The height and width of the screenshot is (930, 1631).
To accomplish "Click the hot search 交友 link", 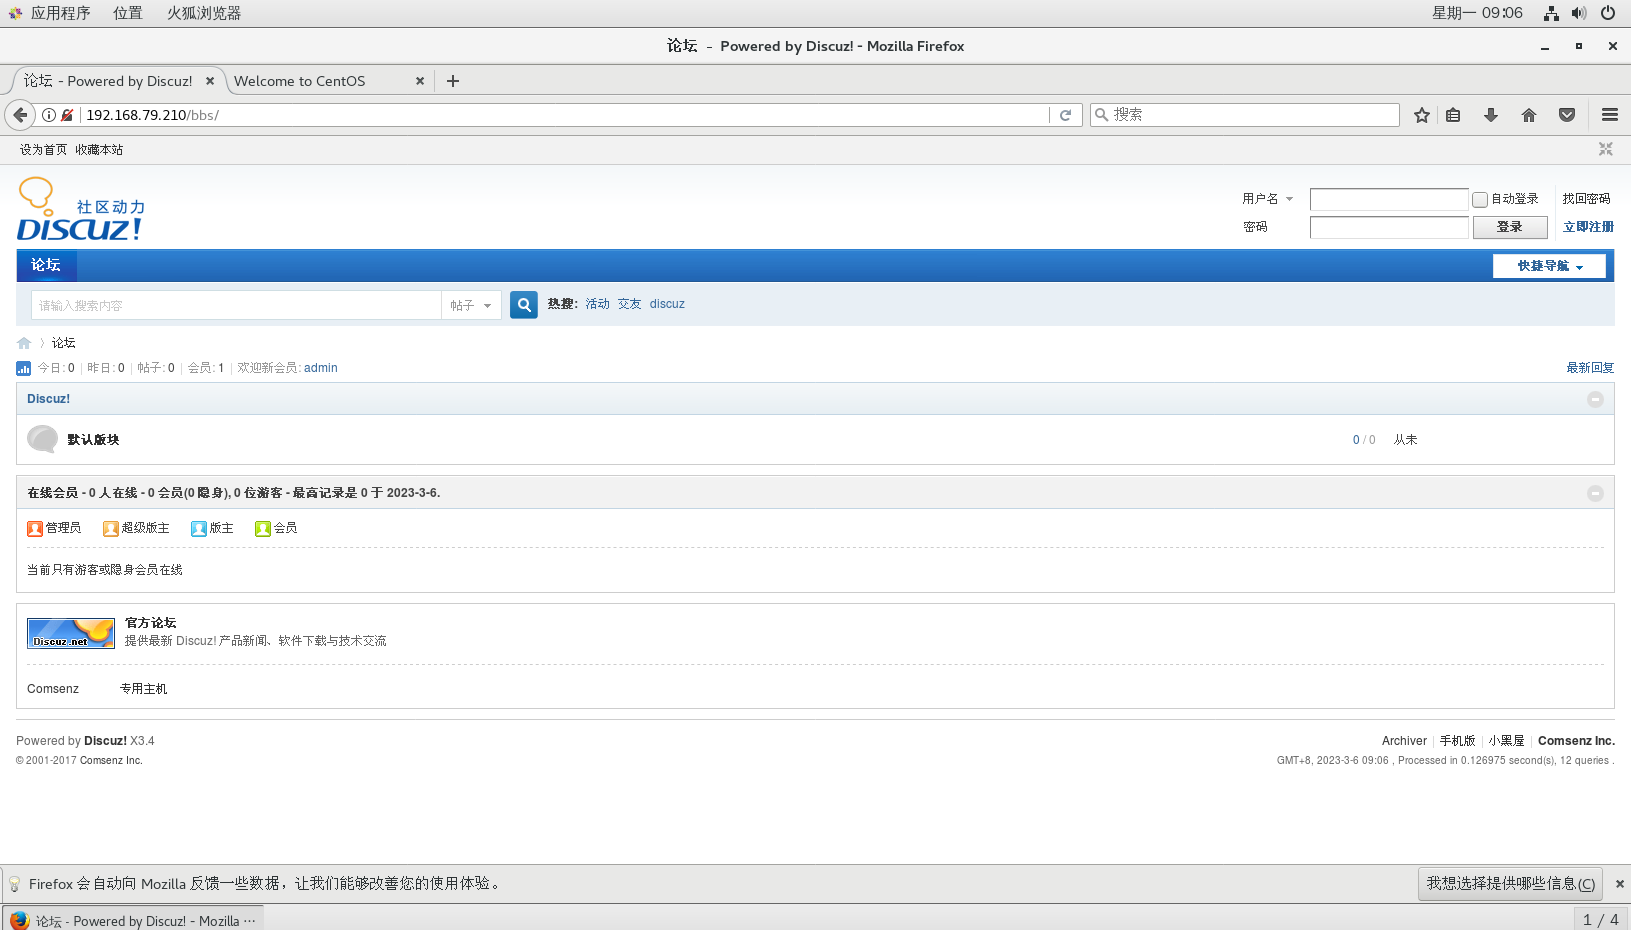I will click(x=629, y=304).
